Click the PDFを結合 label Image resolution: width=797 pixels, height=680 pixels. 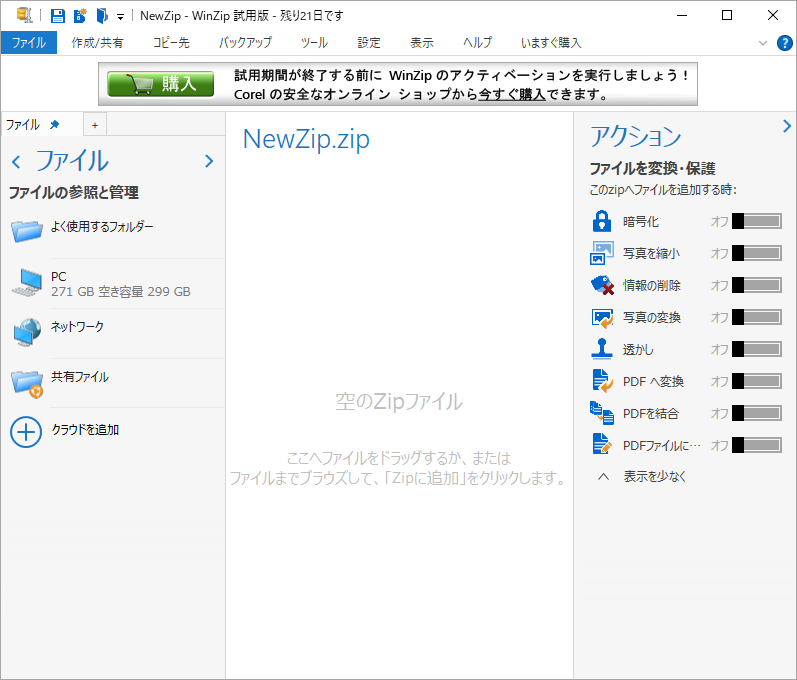(651, 414)
